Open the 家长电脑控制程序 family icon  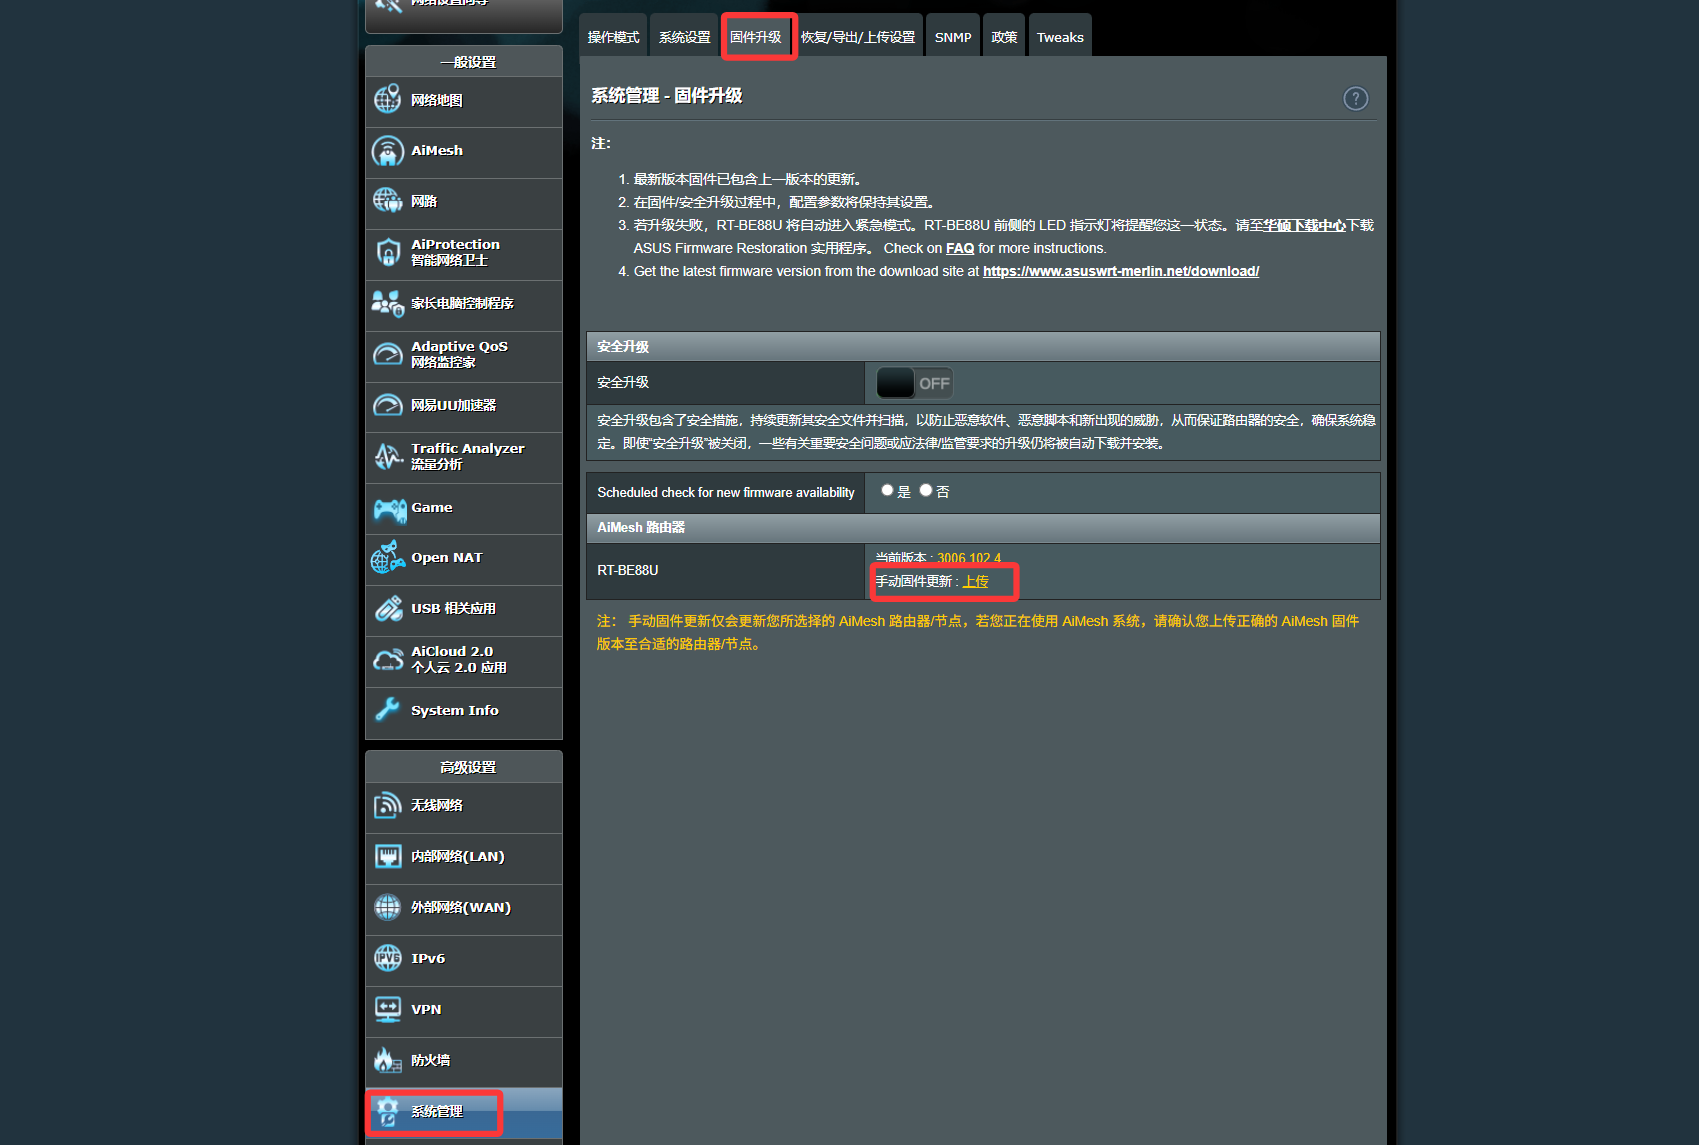pyautogui.click(x=388, y=303)
